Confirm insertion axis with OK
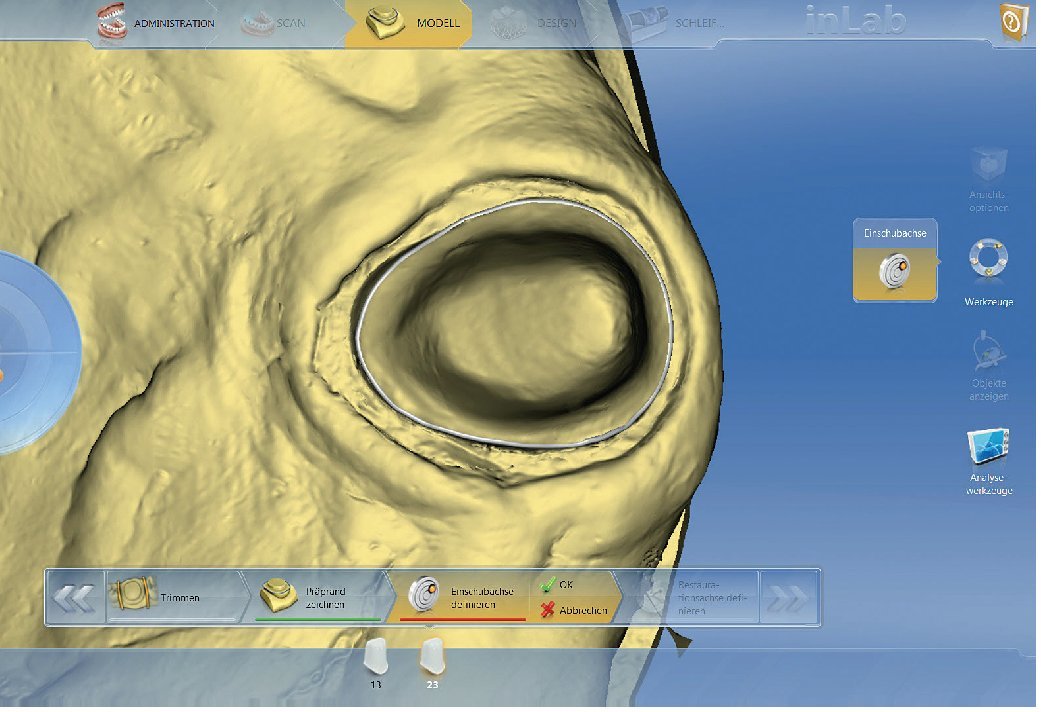This screenshot has width=1041, height=712. tap(558, 584)
